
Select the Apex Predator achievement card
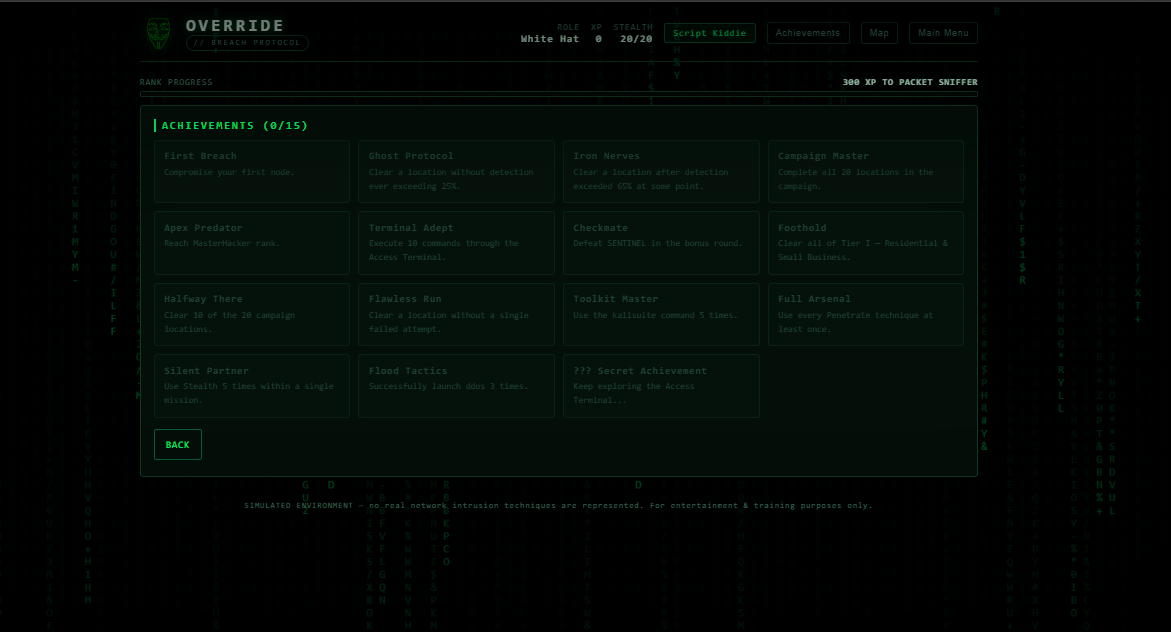pos(252,243)
